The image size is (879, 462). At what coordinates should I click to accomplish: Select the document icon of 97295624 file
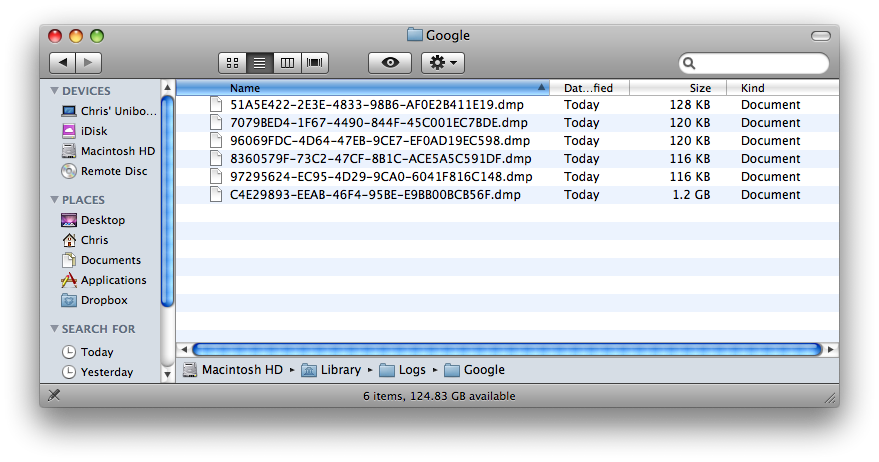216,176
